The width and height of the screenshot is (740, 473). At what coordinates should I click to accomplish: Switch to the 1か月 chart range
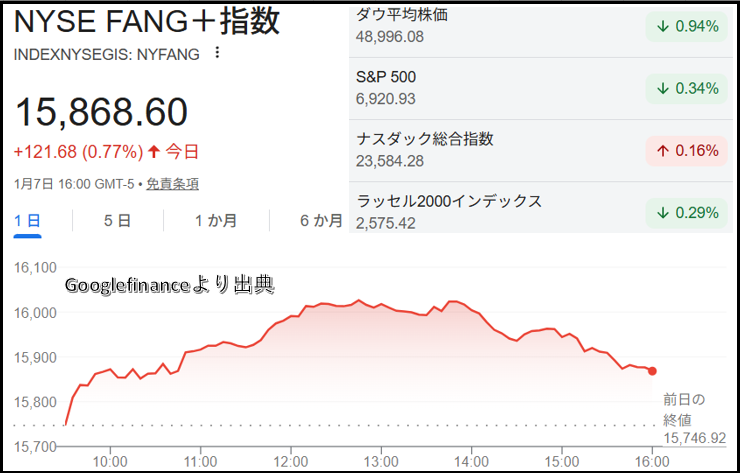click(216, 221)
